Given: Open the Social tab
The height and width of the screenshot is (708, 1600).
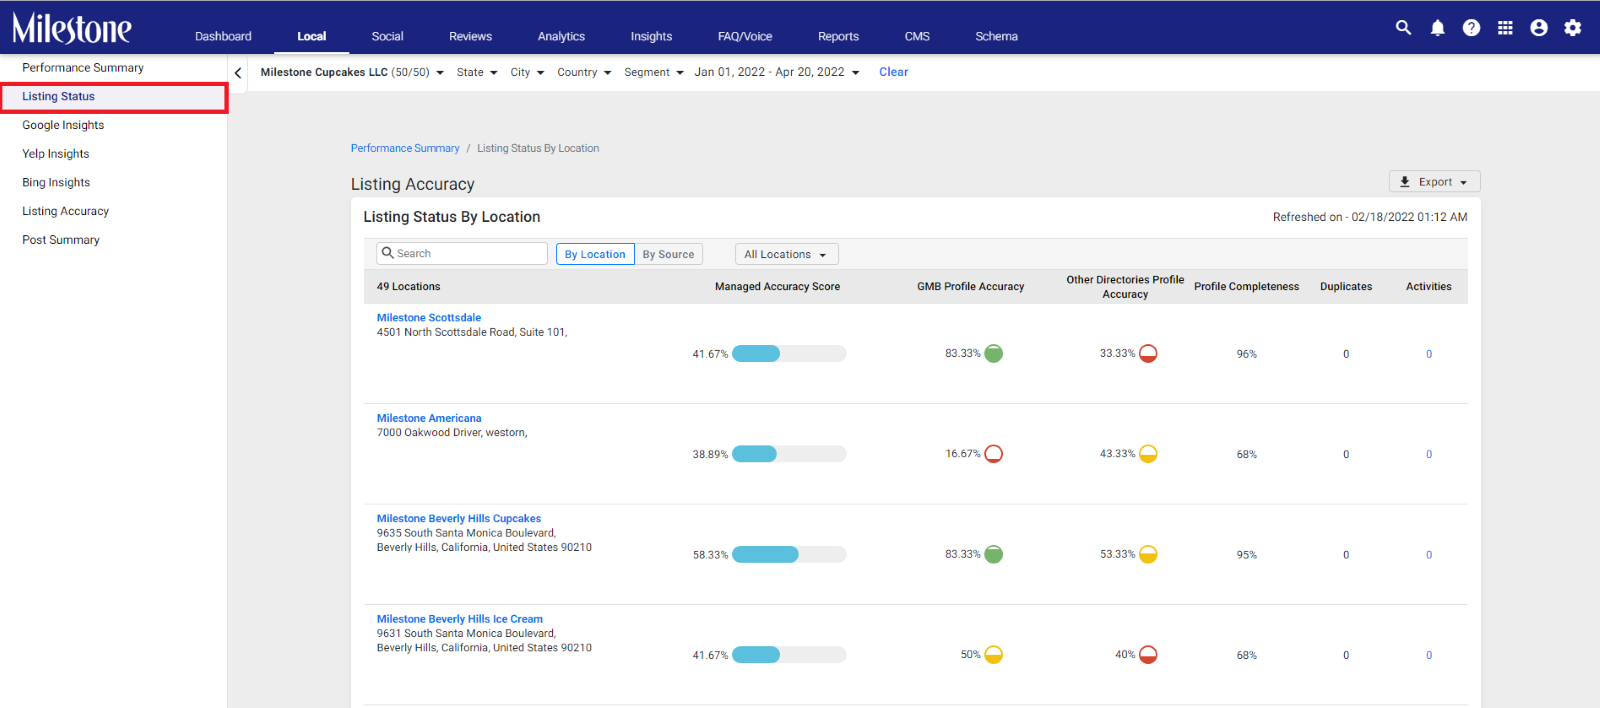Looking at the screenshot, I should click(x=387, y=36).
